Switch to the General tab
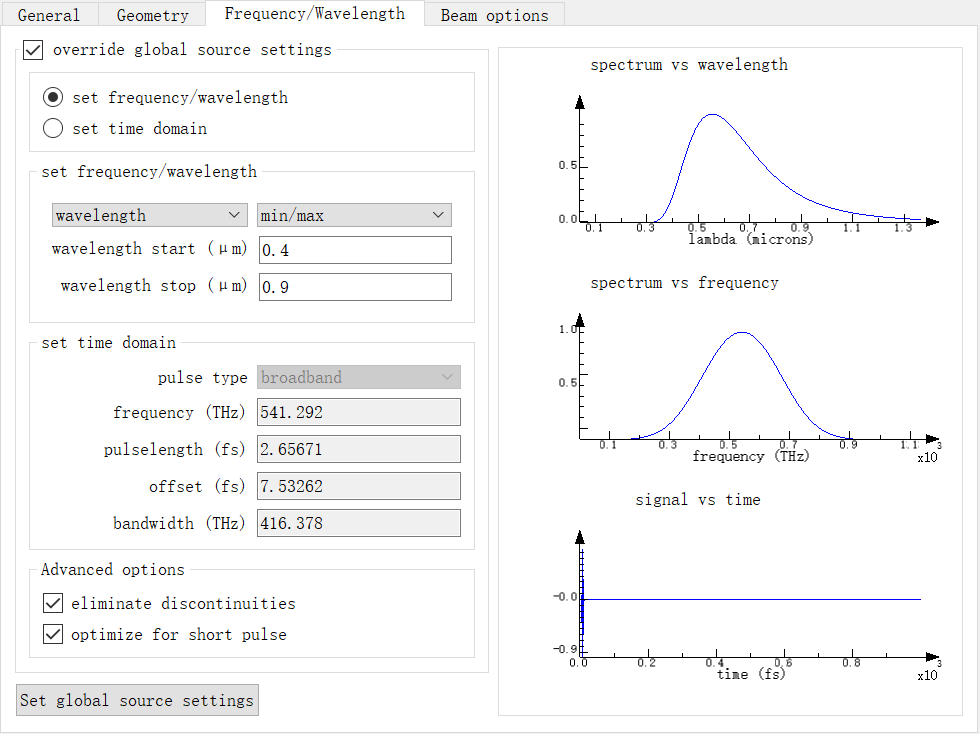 point(49,15)
